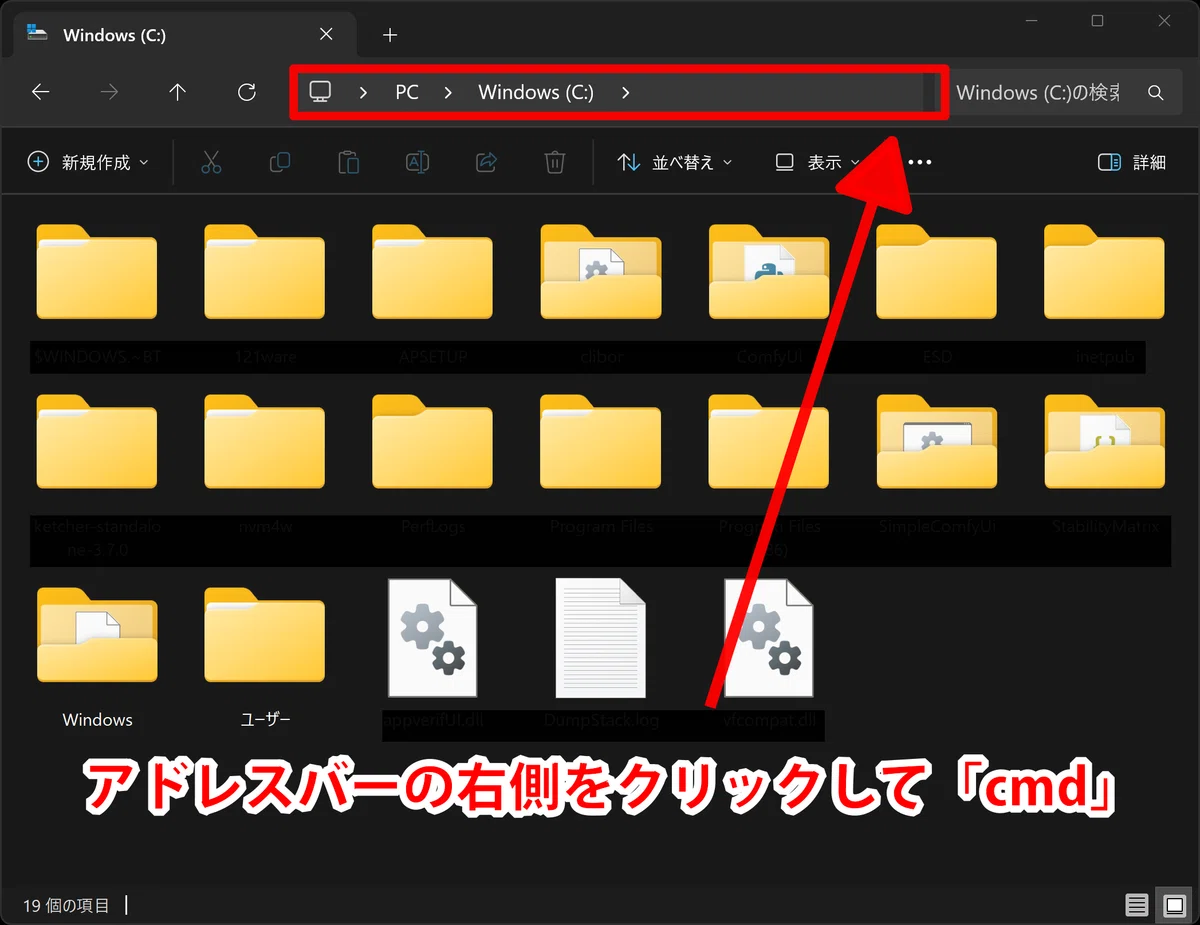
Task: Click the search magnifier icon
Action: pos(1155,92)
